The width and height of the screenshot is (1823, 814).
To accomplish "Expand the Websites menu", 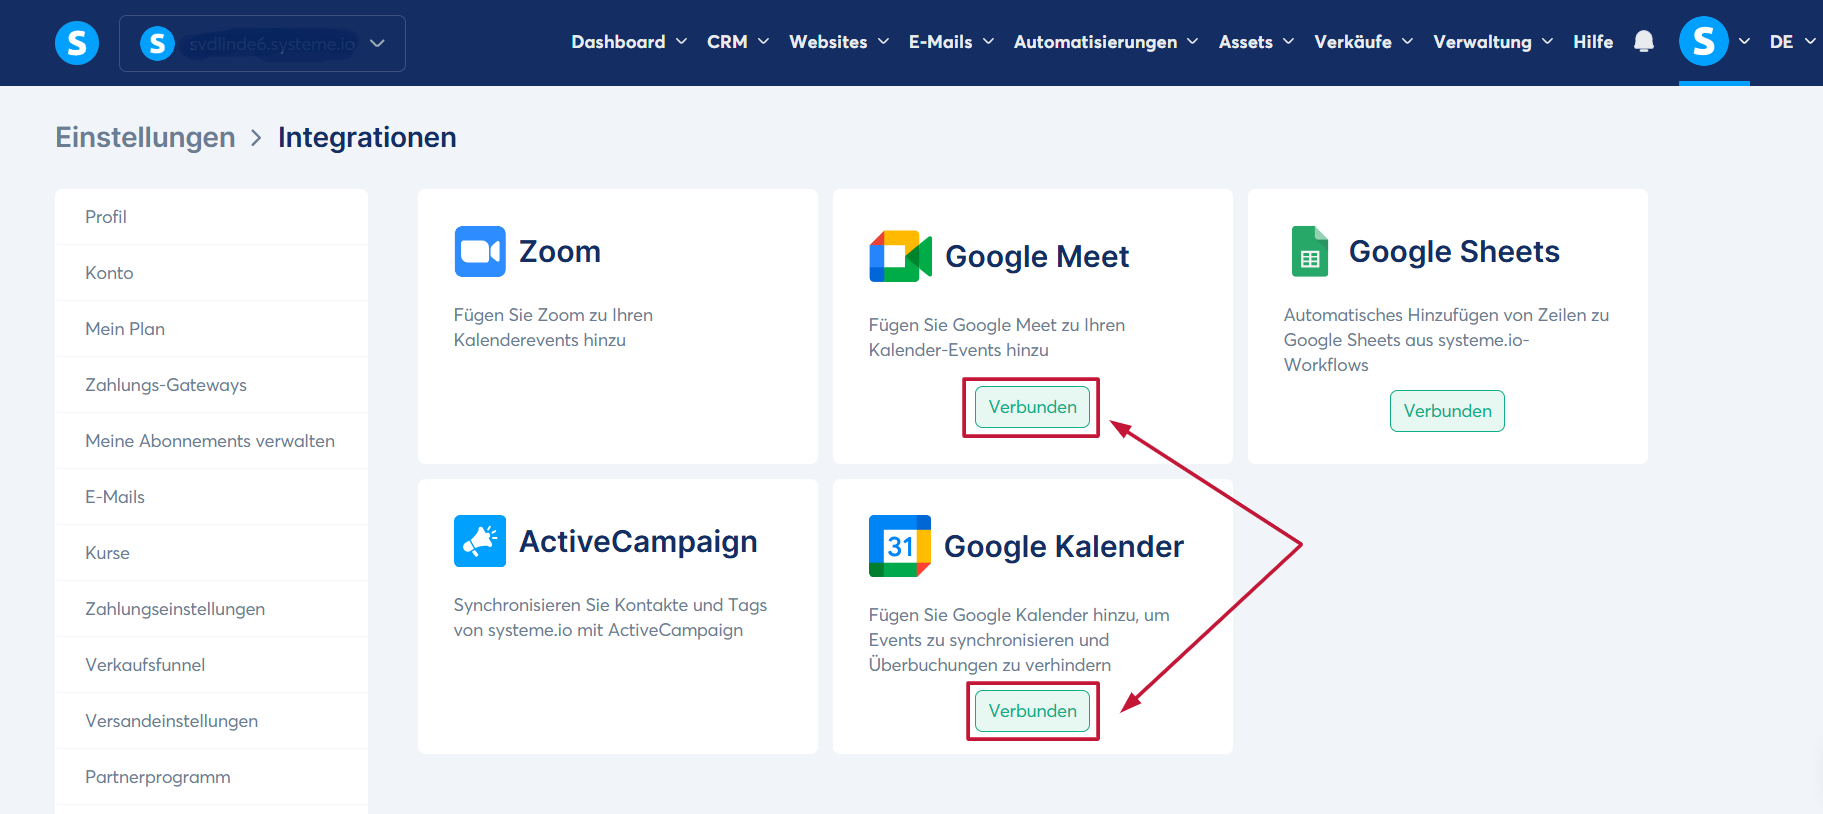I will click(839, 42).
